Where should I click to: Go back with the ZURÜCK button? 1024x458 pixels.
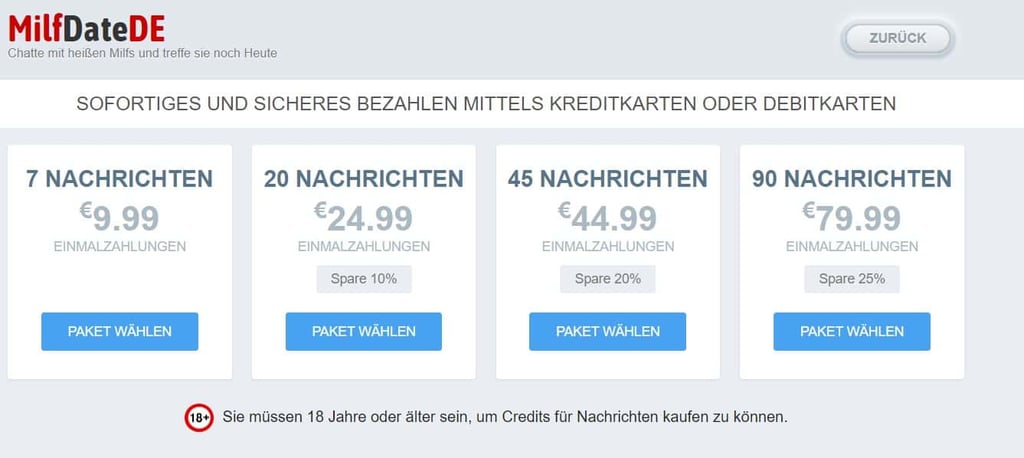click(x=897, y=39)
